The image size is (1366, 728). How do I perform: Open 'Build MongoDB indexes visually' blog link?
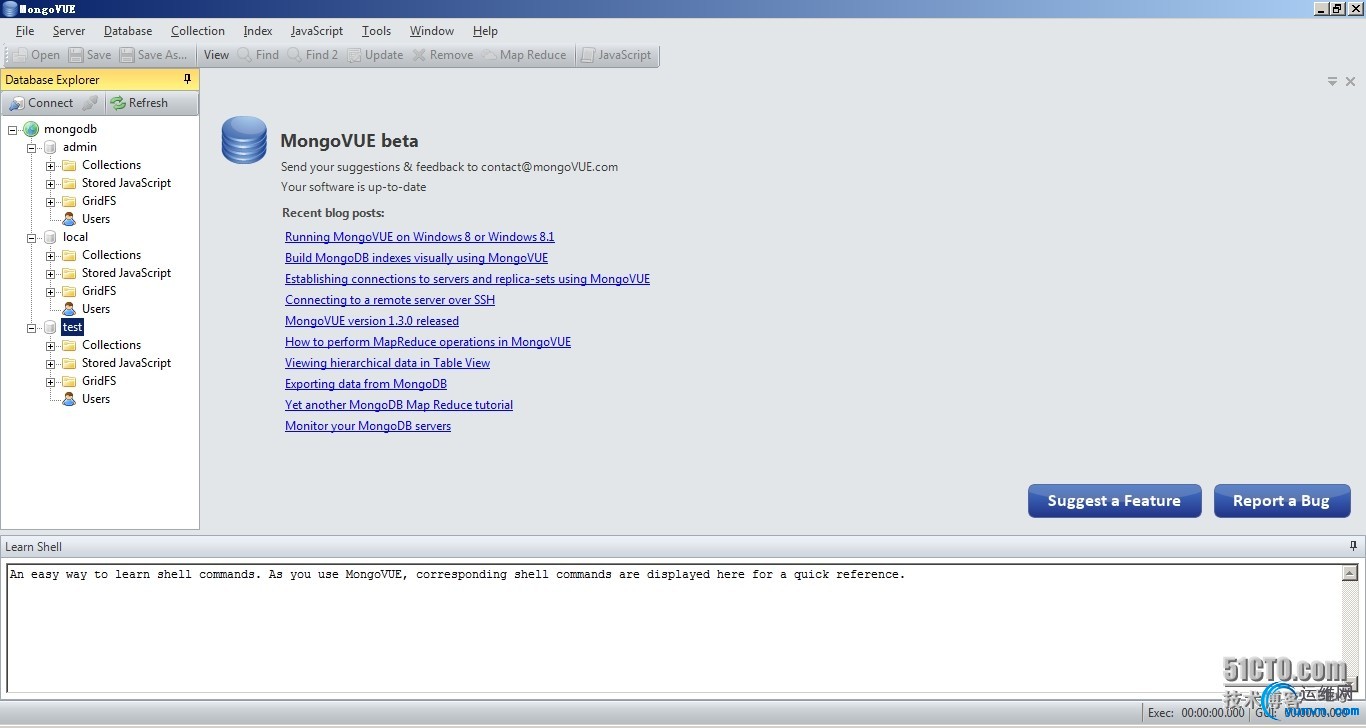[416, 258]
